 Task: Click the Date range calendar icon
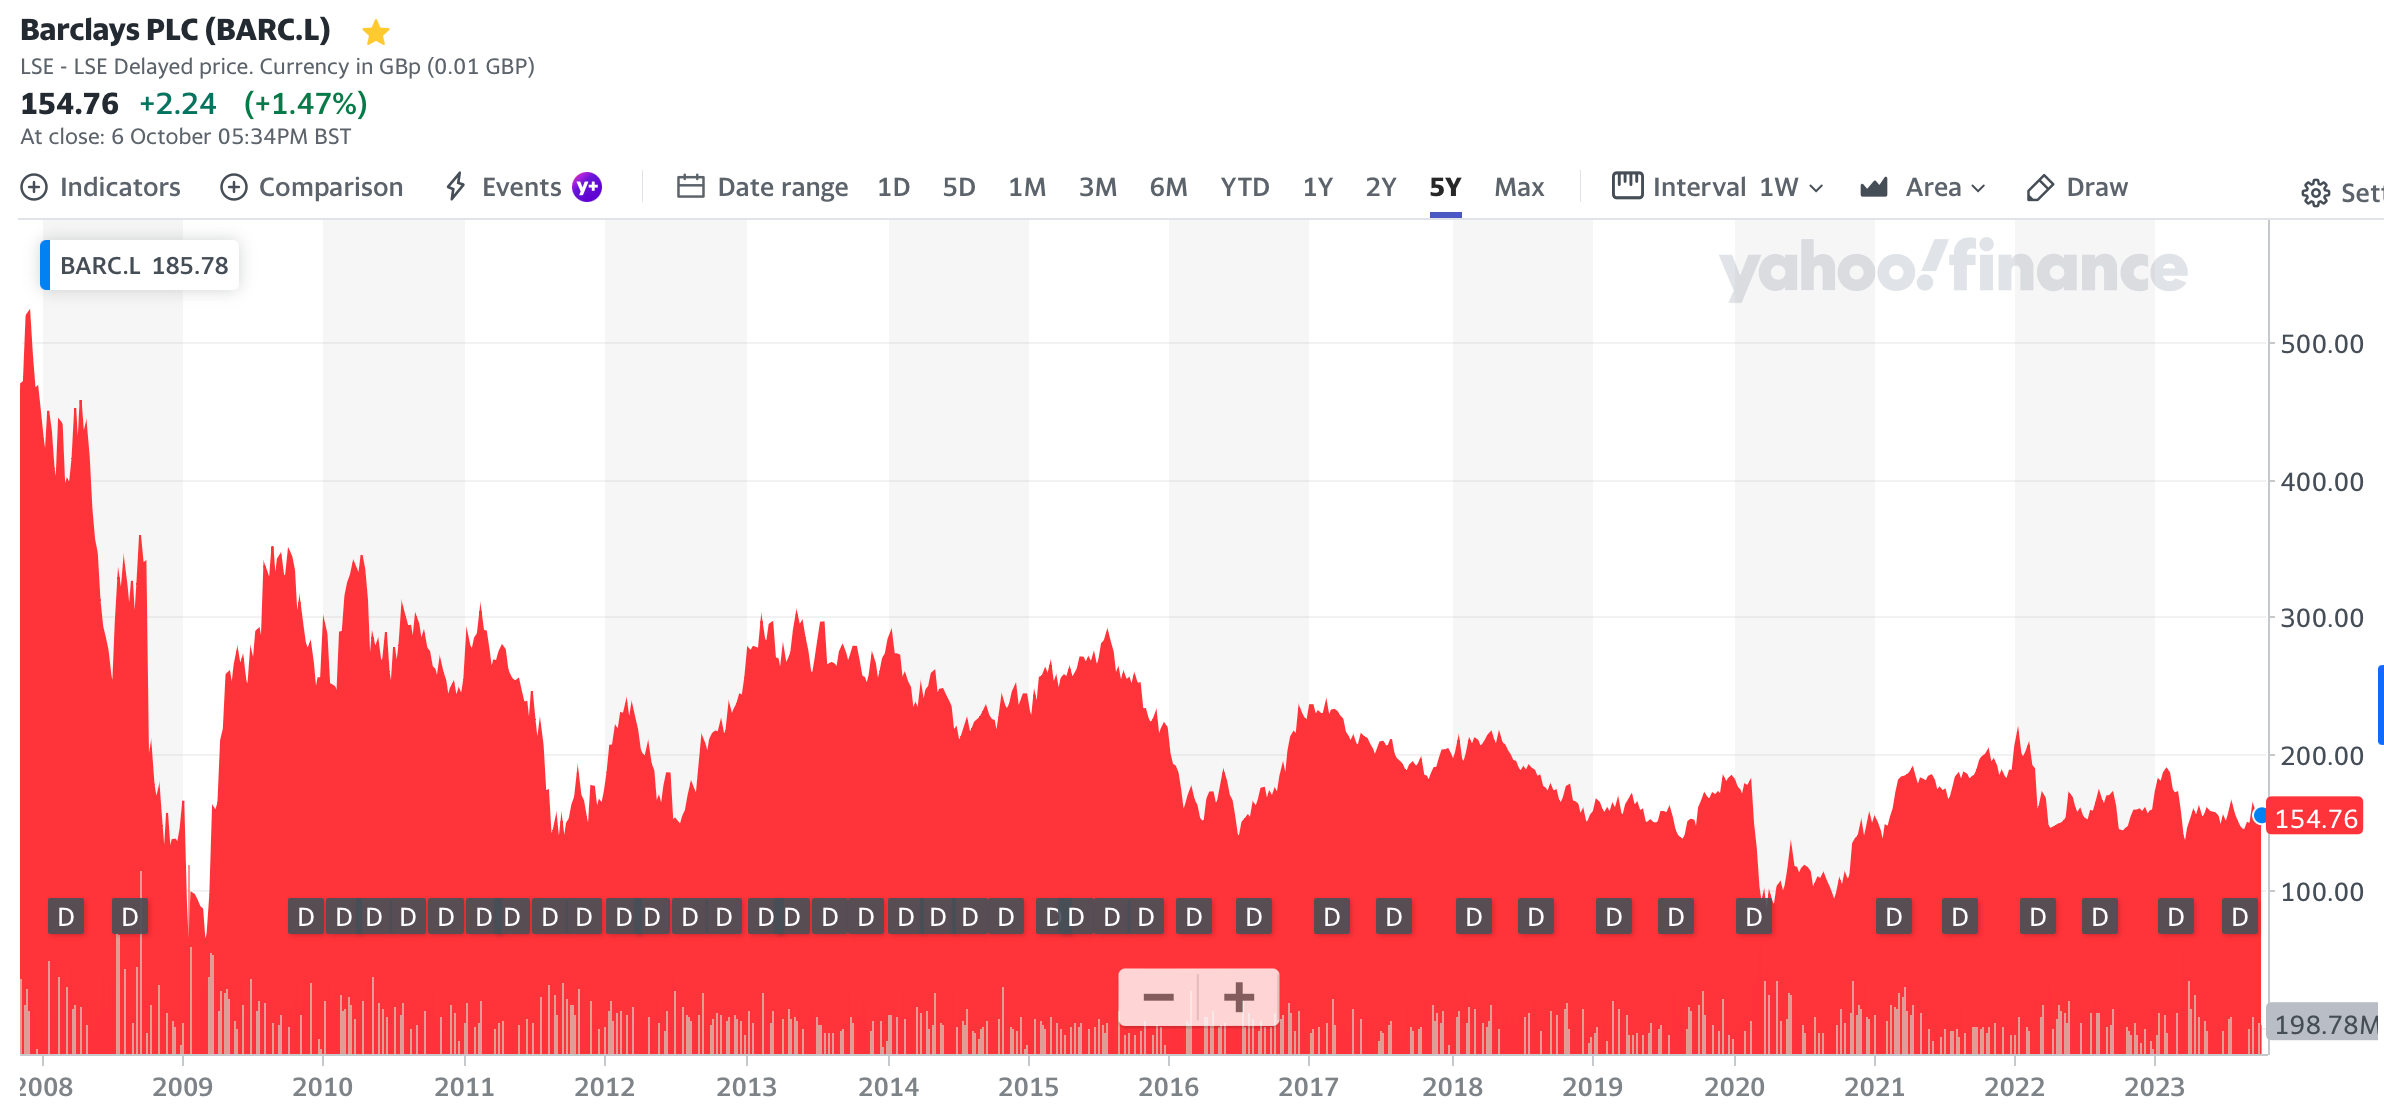coord(691,187)
